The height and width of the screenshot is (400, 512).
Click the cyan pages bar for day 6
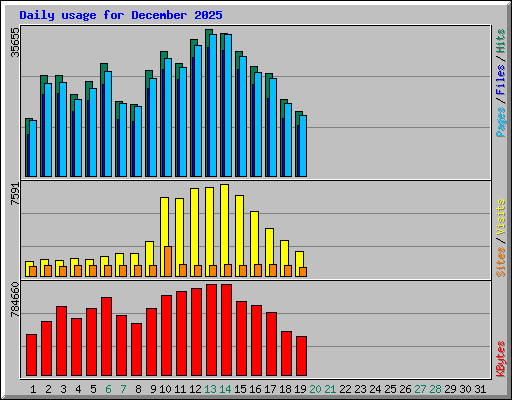(108, 124)
